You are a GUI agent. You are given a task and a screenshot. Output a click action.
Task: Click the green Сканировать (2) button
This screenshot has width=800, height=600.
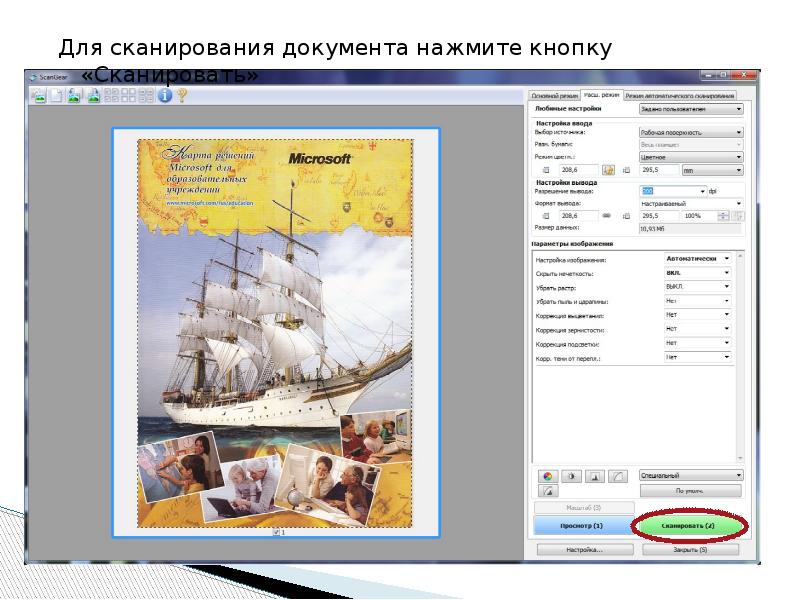[x=688, y=526]
